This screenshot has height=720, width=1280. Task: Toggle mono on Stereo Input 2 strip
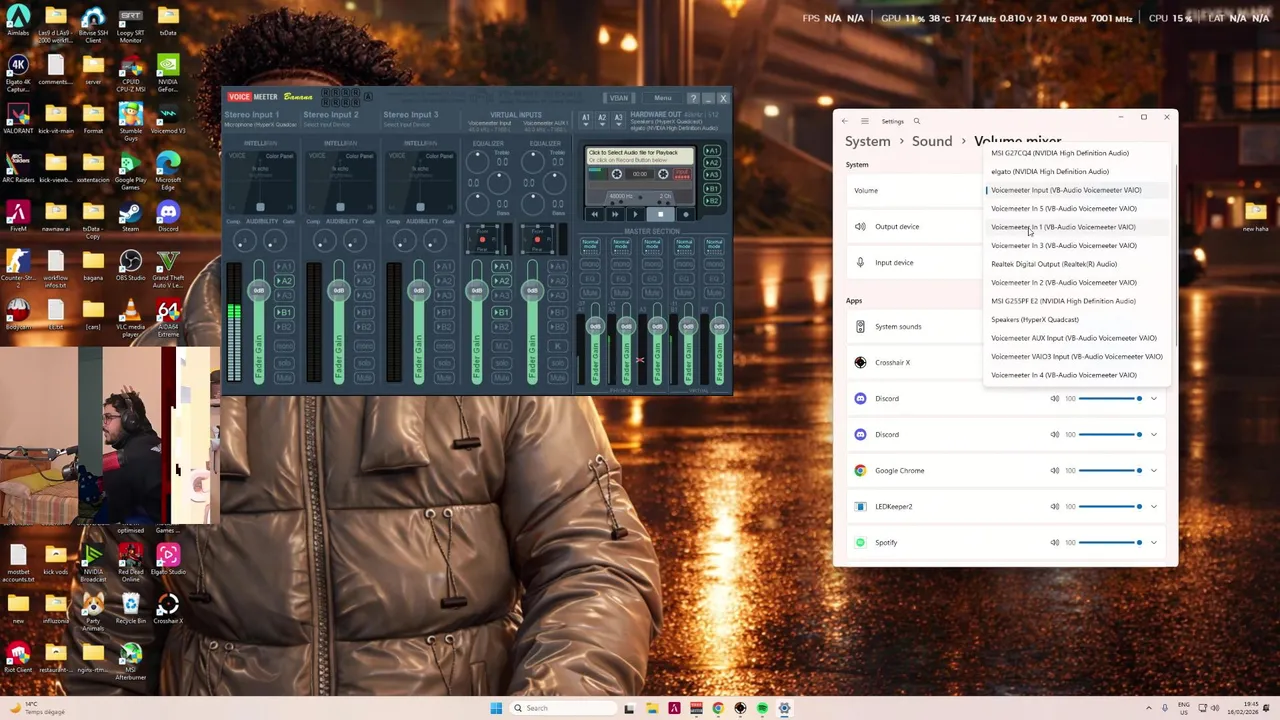[364, 345]
